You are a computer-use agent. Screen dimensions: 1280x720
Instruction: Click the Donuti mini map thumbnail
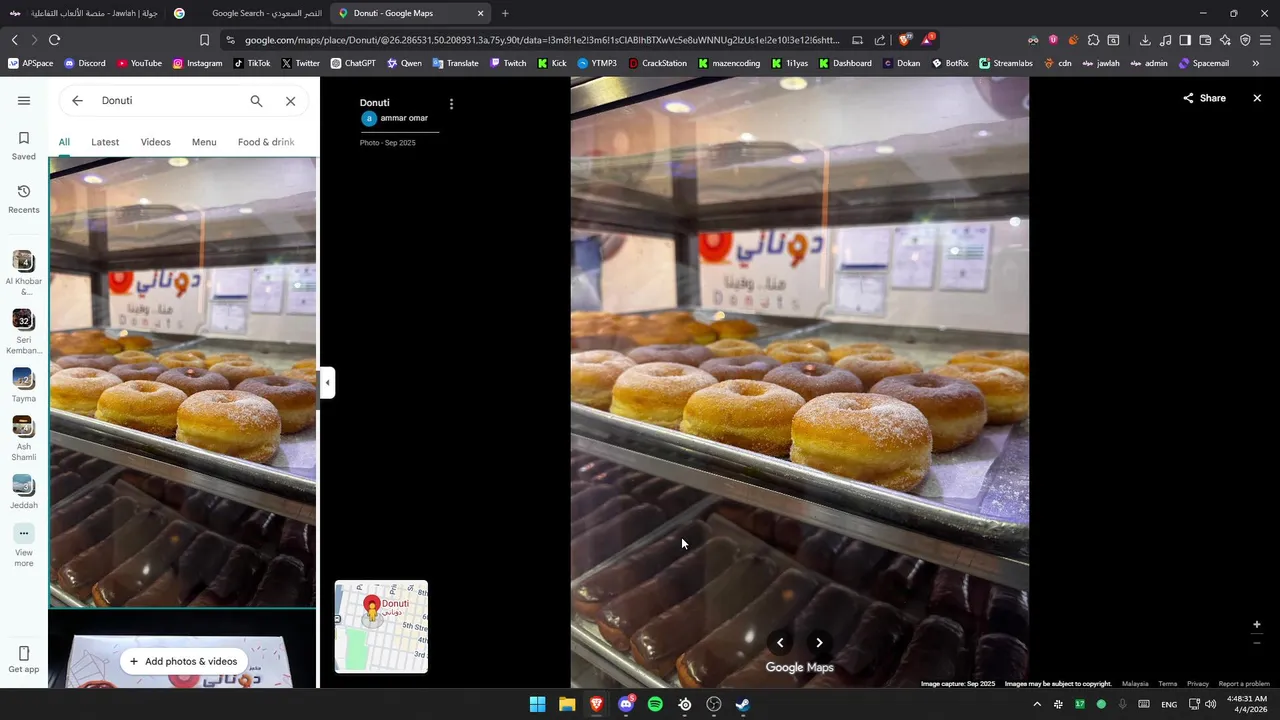(381, 627)
